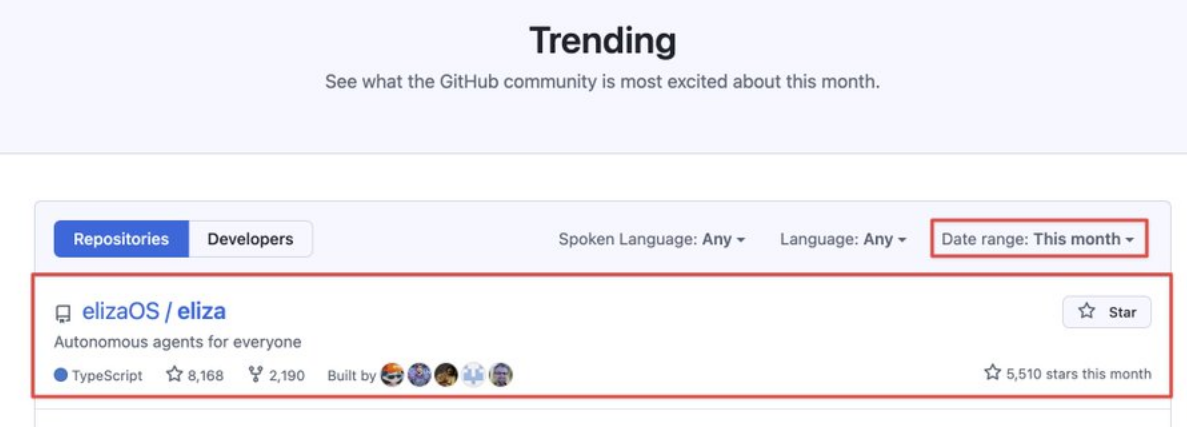Select the Repositories tab
Image resolution: width=1187 pixels, height=427 pixels.
121,239
